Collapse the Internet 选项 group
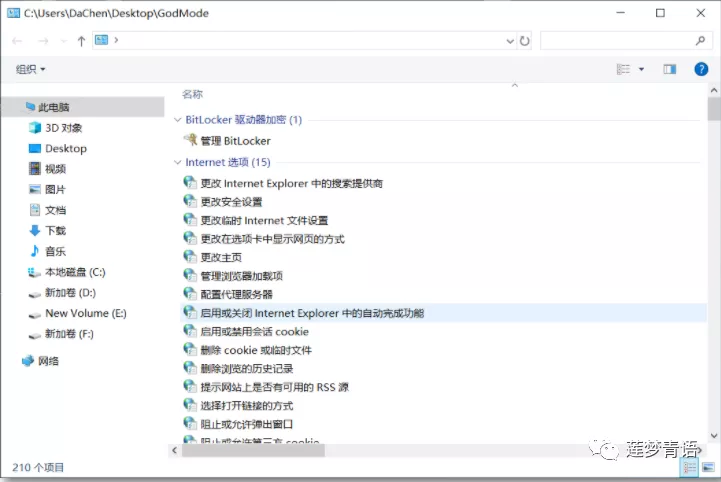The image size is (721, 482). (177, 162)
